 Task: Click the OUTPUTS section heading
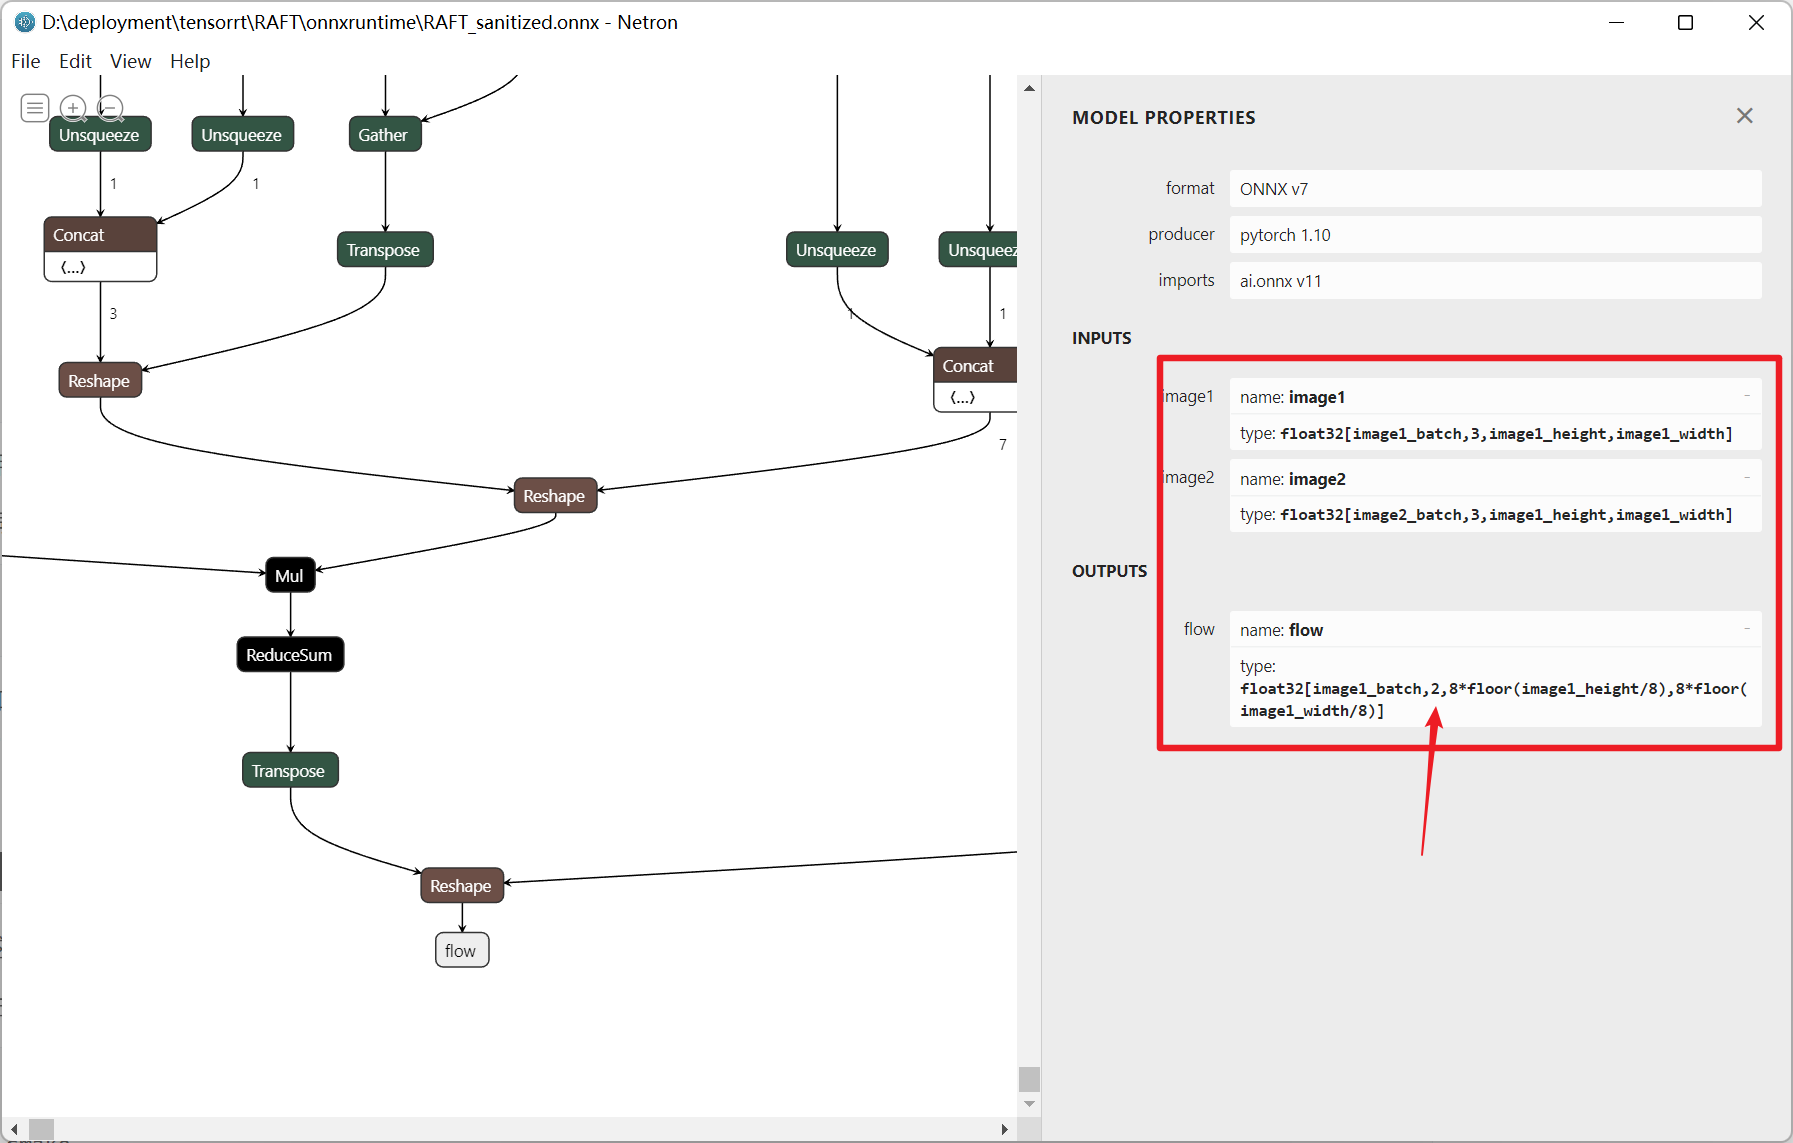point(1109,571)
